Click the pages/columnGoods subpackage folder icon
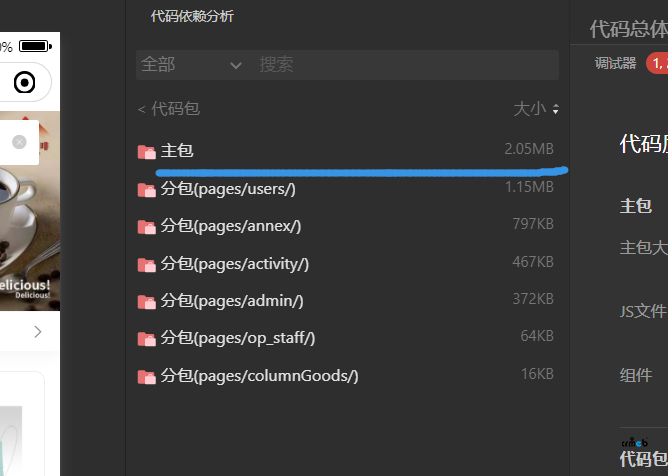 pos(147,377)
